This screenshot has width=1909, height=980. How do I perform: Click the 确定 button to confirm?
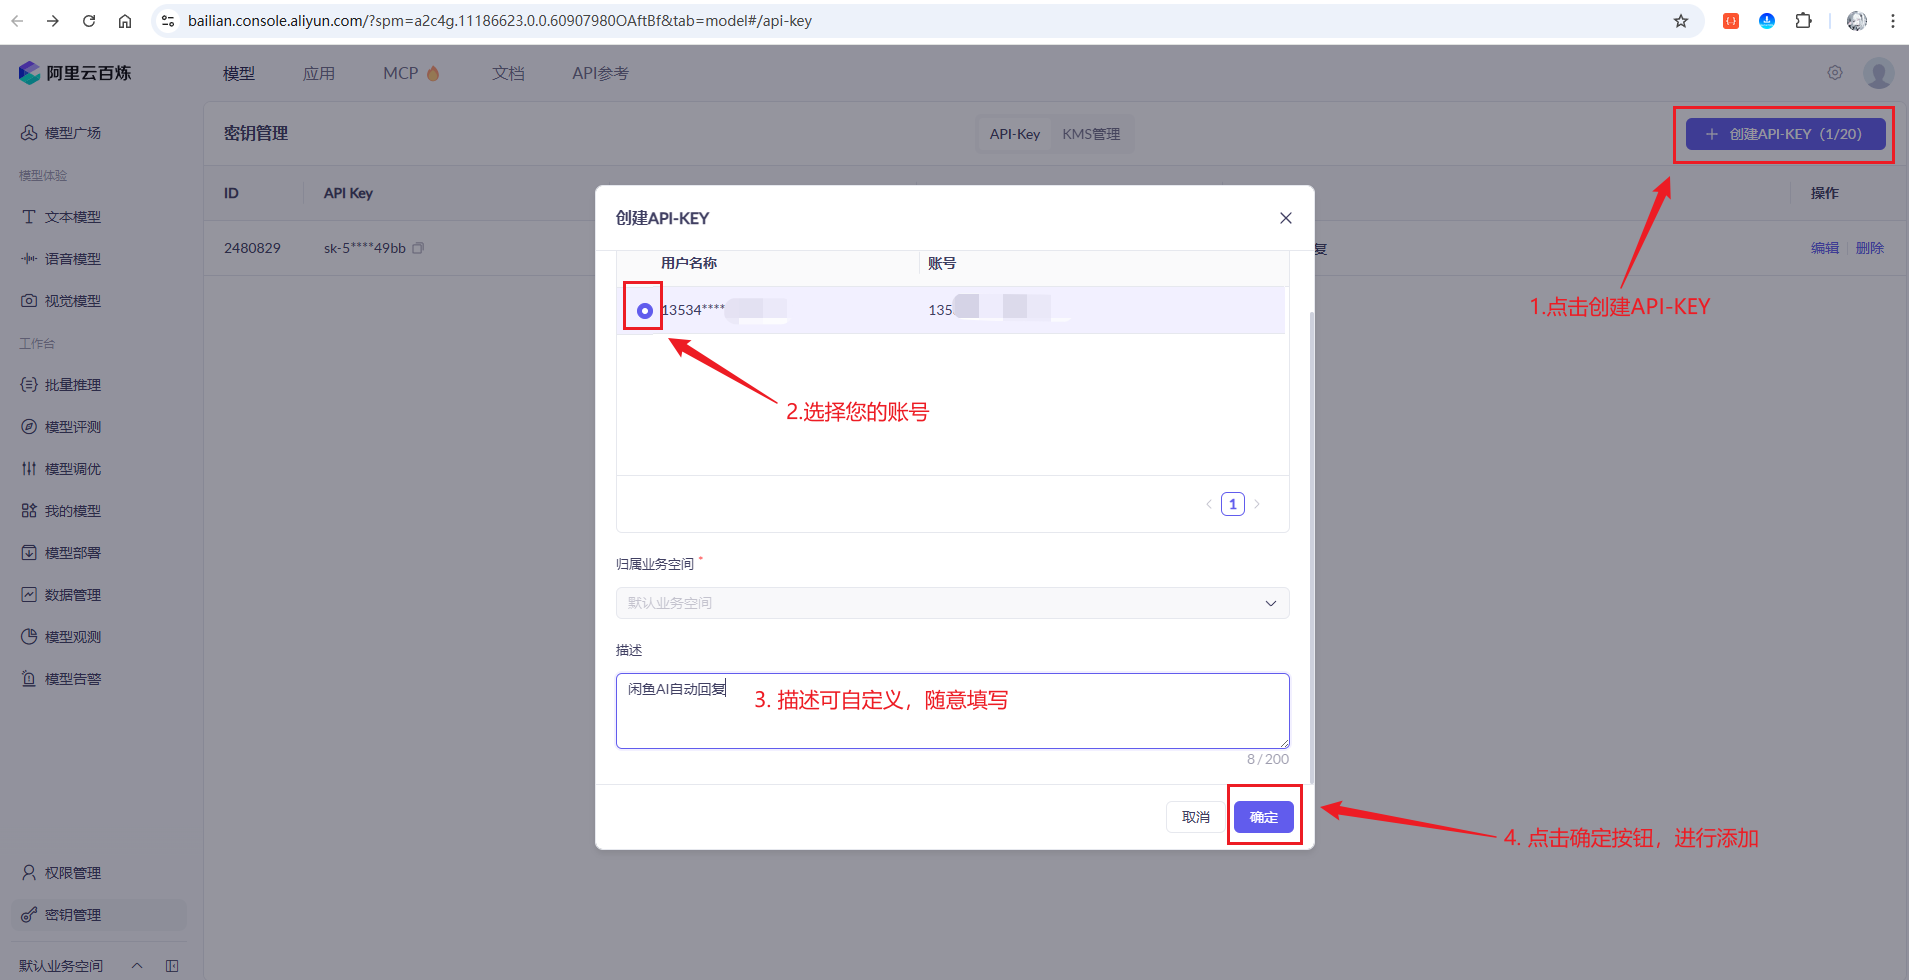pos(1264,817)
